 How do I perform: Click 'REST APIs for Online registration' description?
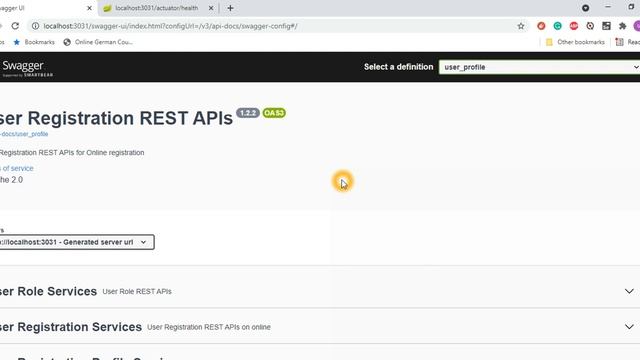72,153
